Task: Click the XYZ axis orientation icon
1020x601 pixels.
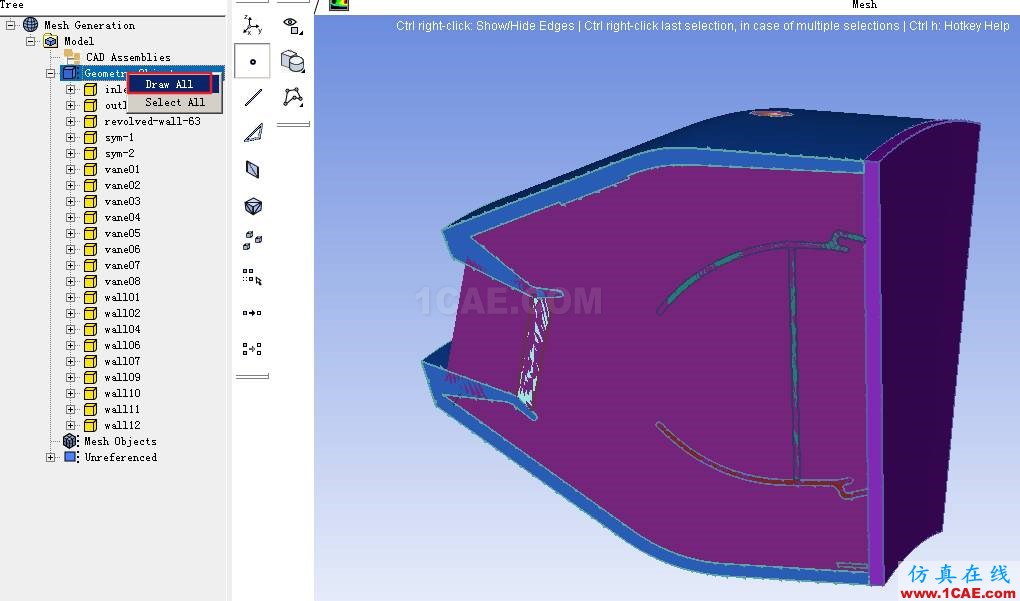Action: (252, 25)
